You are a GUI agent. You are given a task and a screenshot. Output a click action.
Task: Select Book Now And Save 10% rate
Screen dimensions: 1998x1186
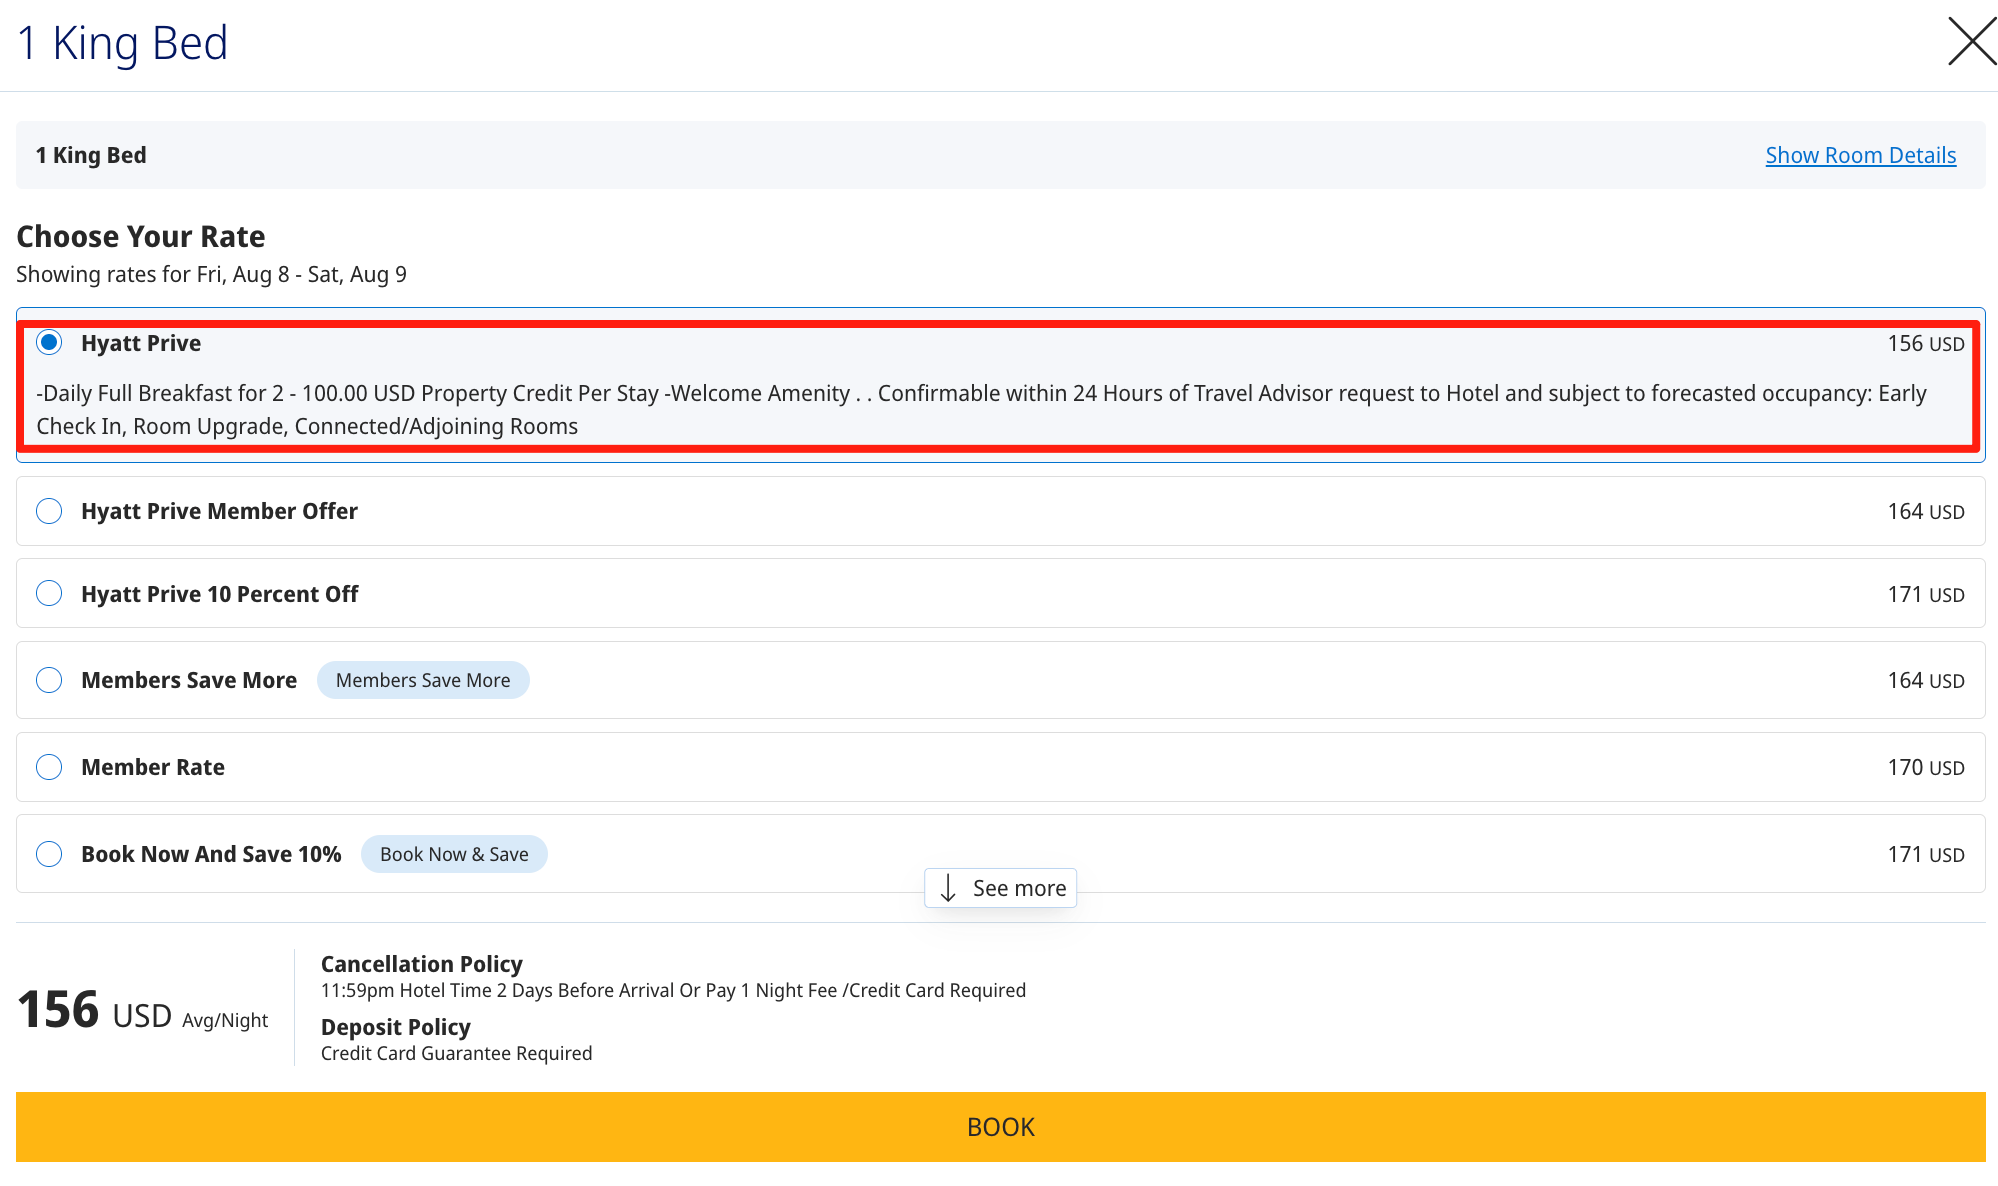49,854
